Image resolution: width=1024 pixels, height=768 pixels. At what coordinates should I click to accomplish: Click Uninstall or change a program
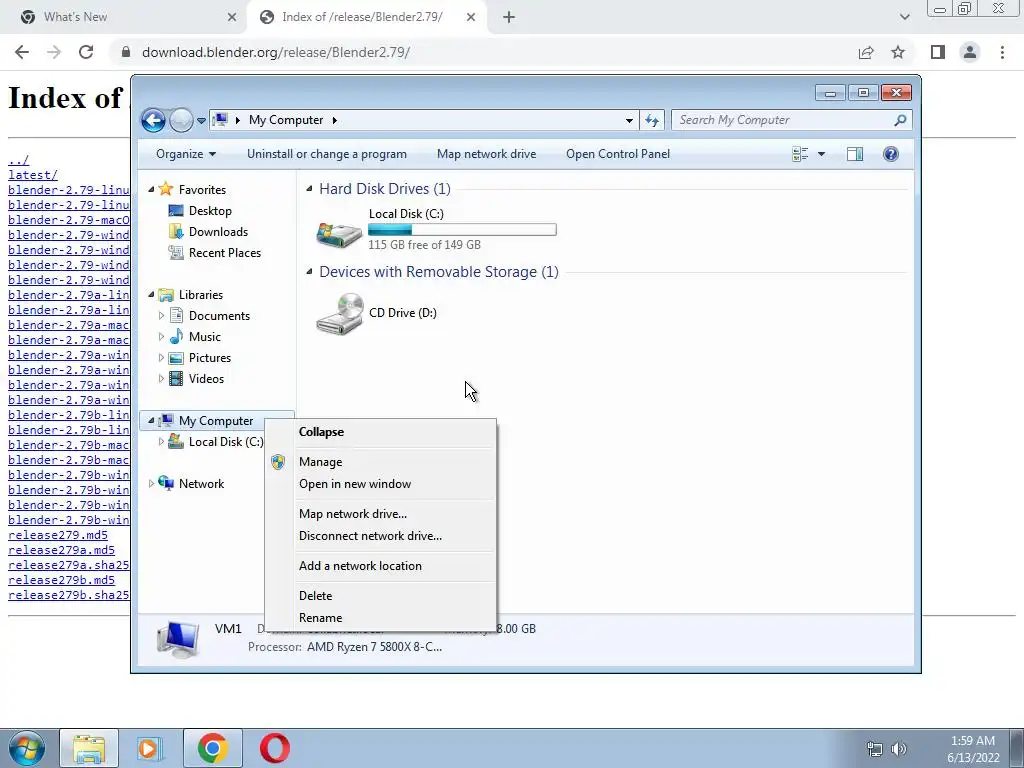(x=327, y=154)
